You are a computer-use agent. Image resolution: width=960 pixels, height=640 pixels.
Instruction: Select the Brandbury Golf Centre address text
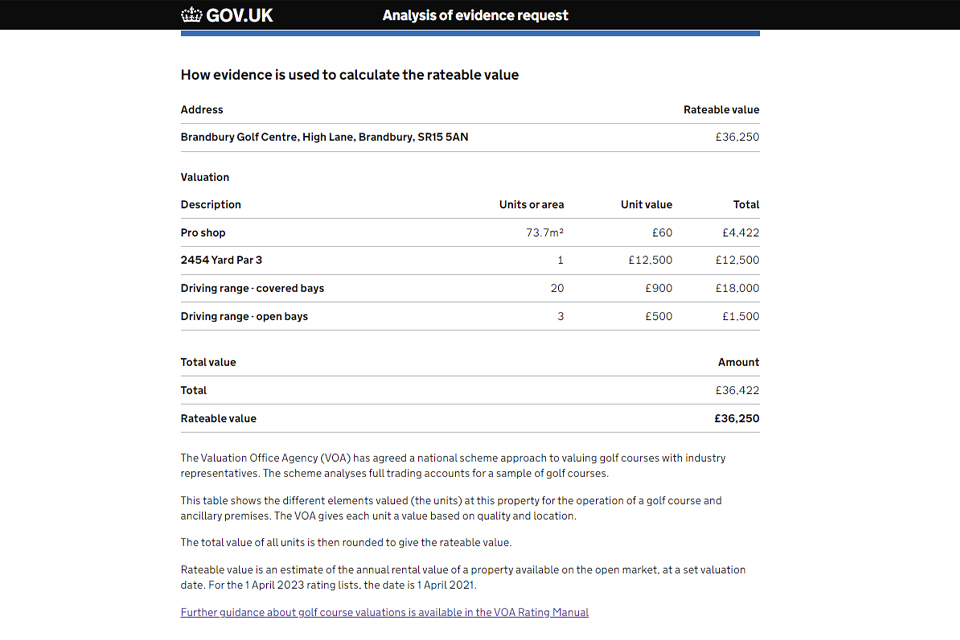coord(324,137)
